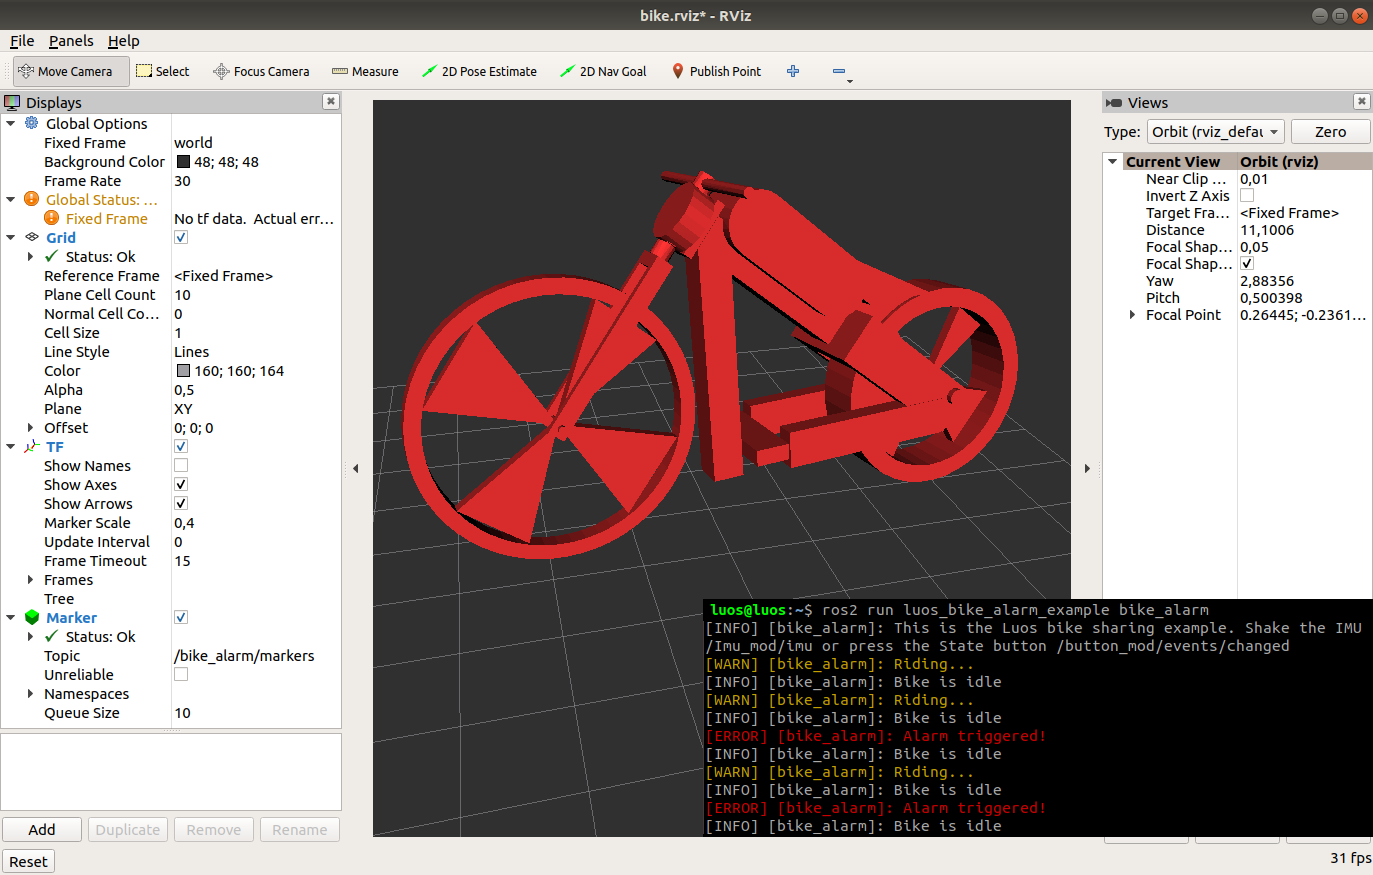Open the view Type dropdown

pyautogui.click(x=1215, y=132)
